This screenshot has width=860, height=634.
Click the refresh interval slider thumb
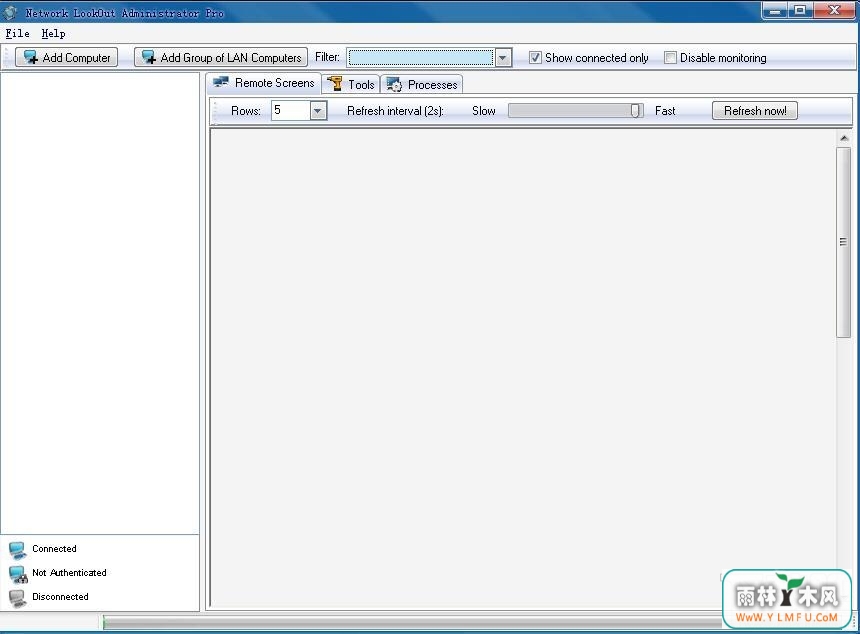pyautogui.click(x=635, y=111)
